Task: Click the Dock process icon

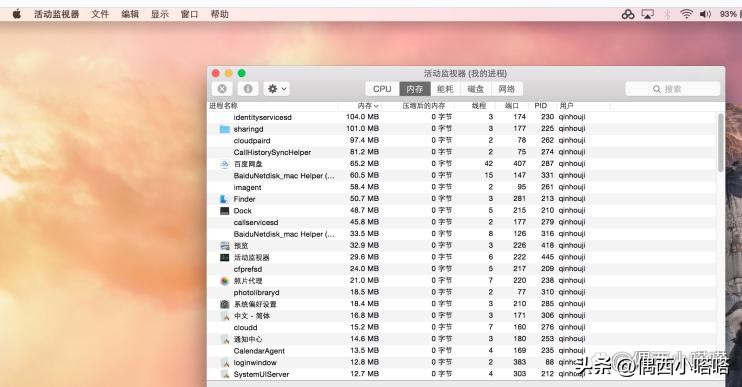Action: tap(225, 211)
